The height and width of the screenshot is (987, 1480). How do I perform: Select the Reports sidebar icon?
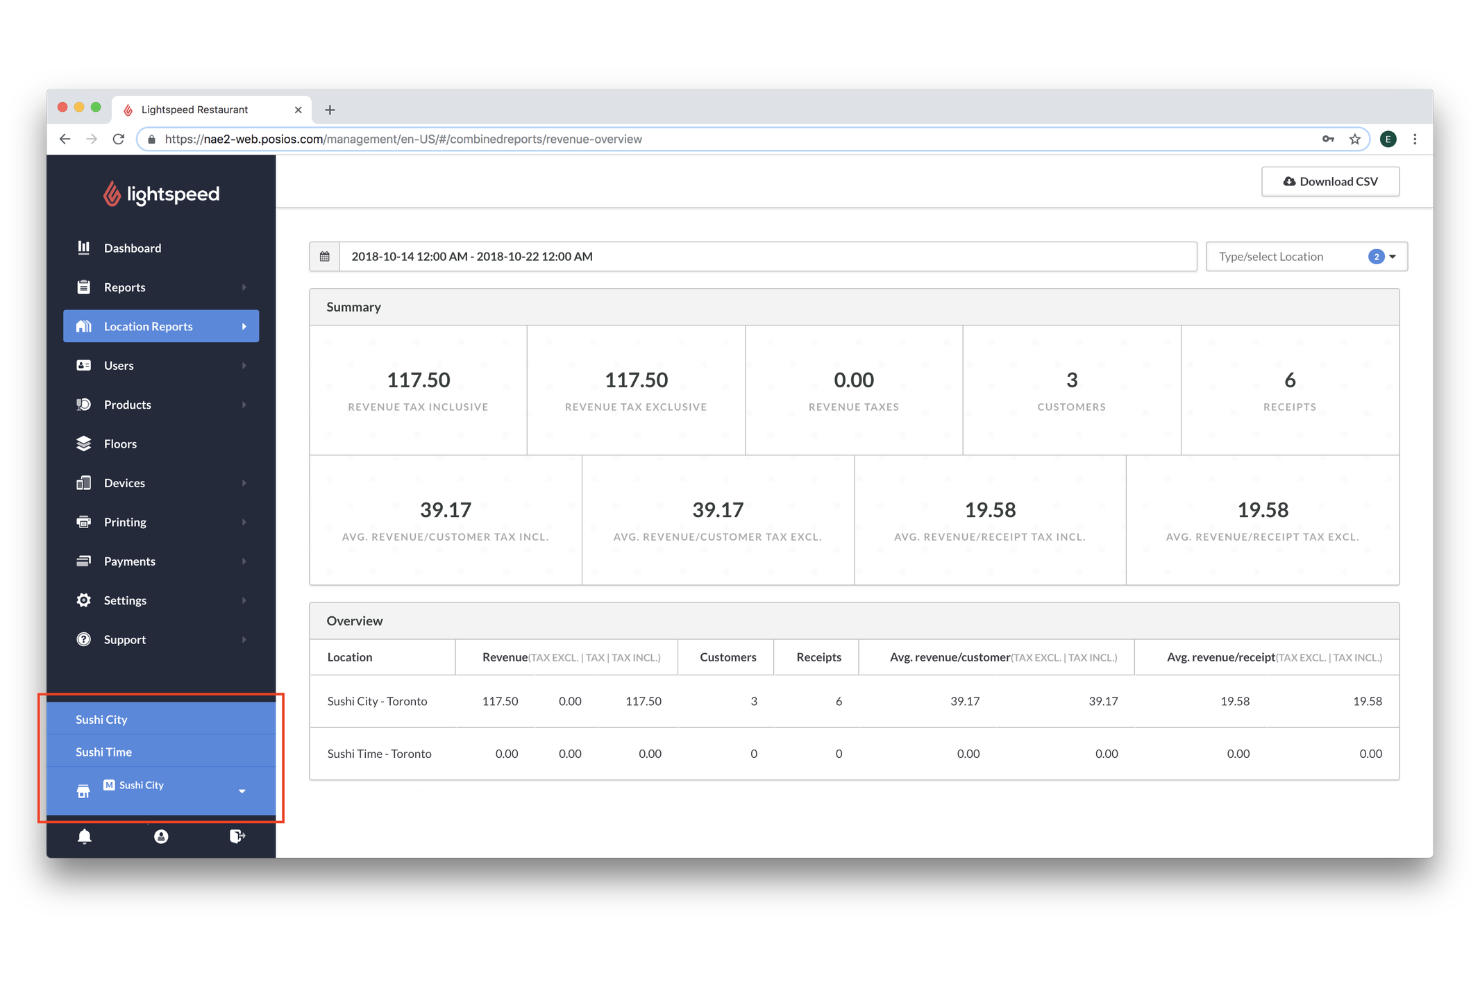tap(85, 287)
